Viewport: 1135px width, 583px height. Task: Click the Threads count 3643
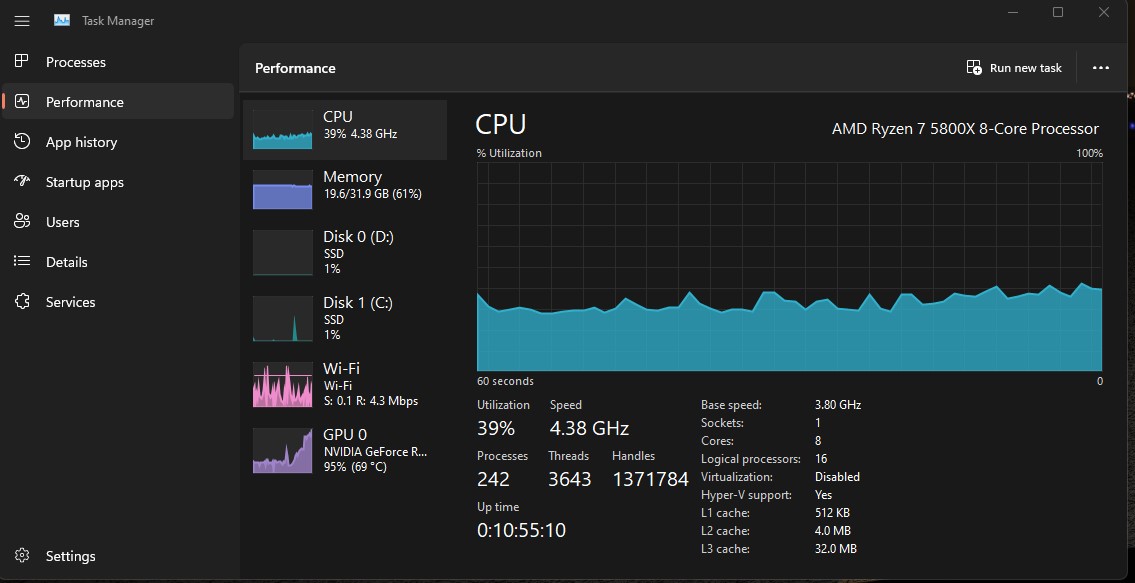[x=570, y=479]
